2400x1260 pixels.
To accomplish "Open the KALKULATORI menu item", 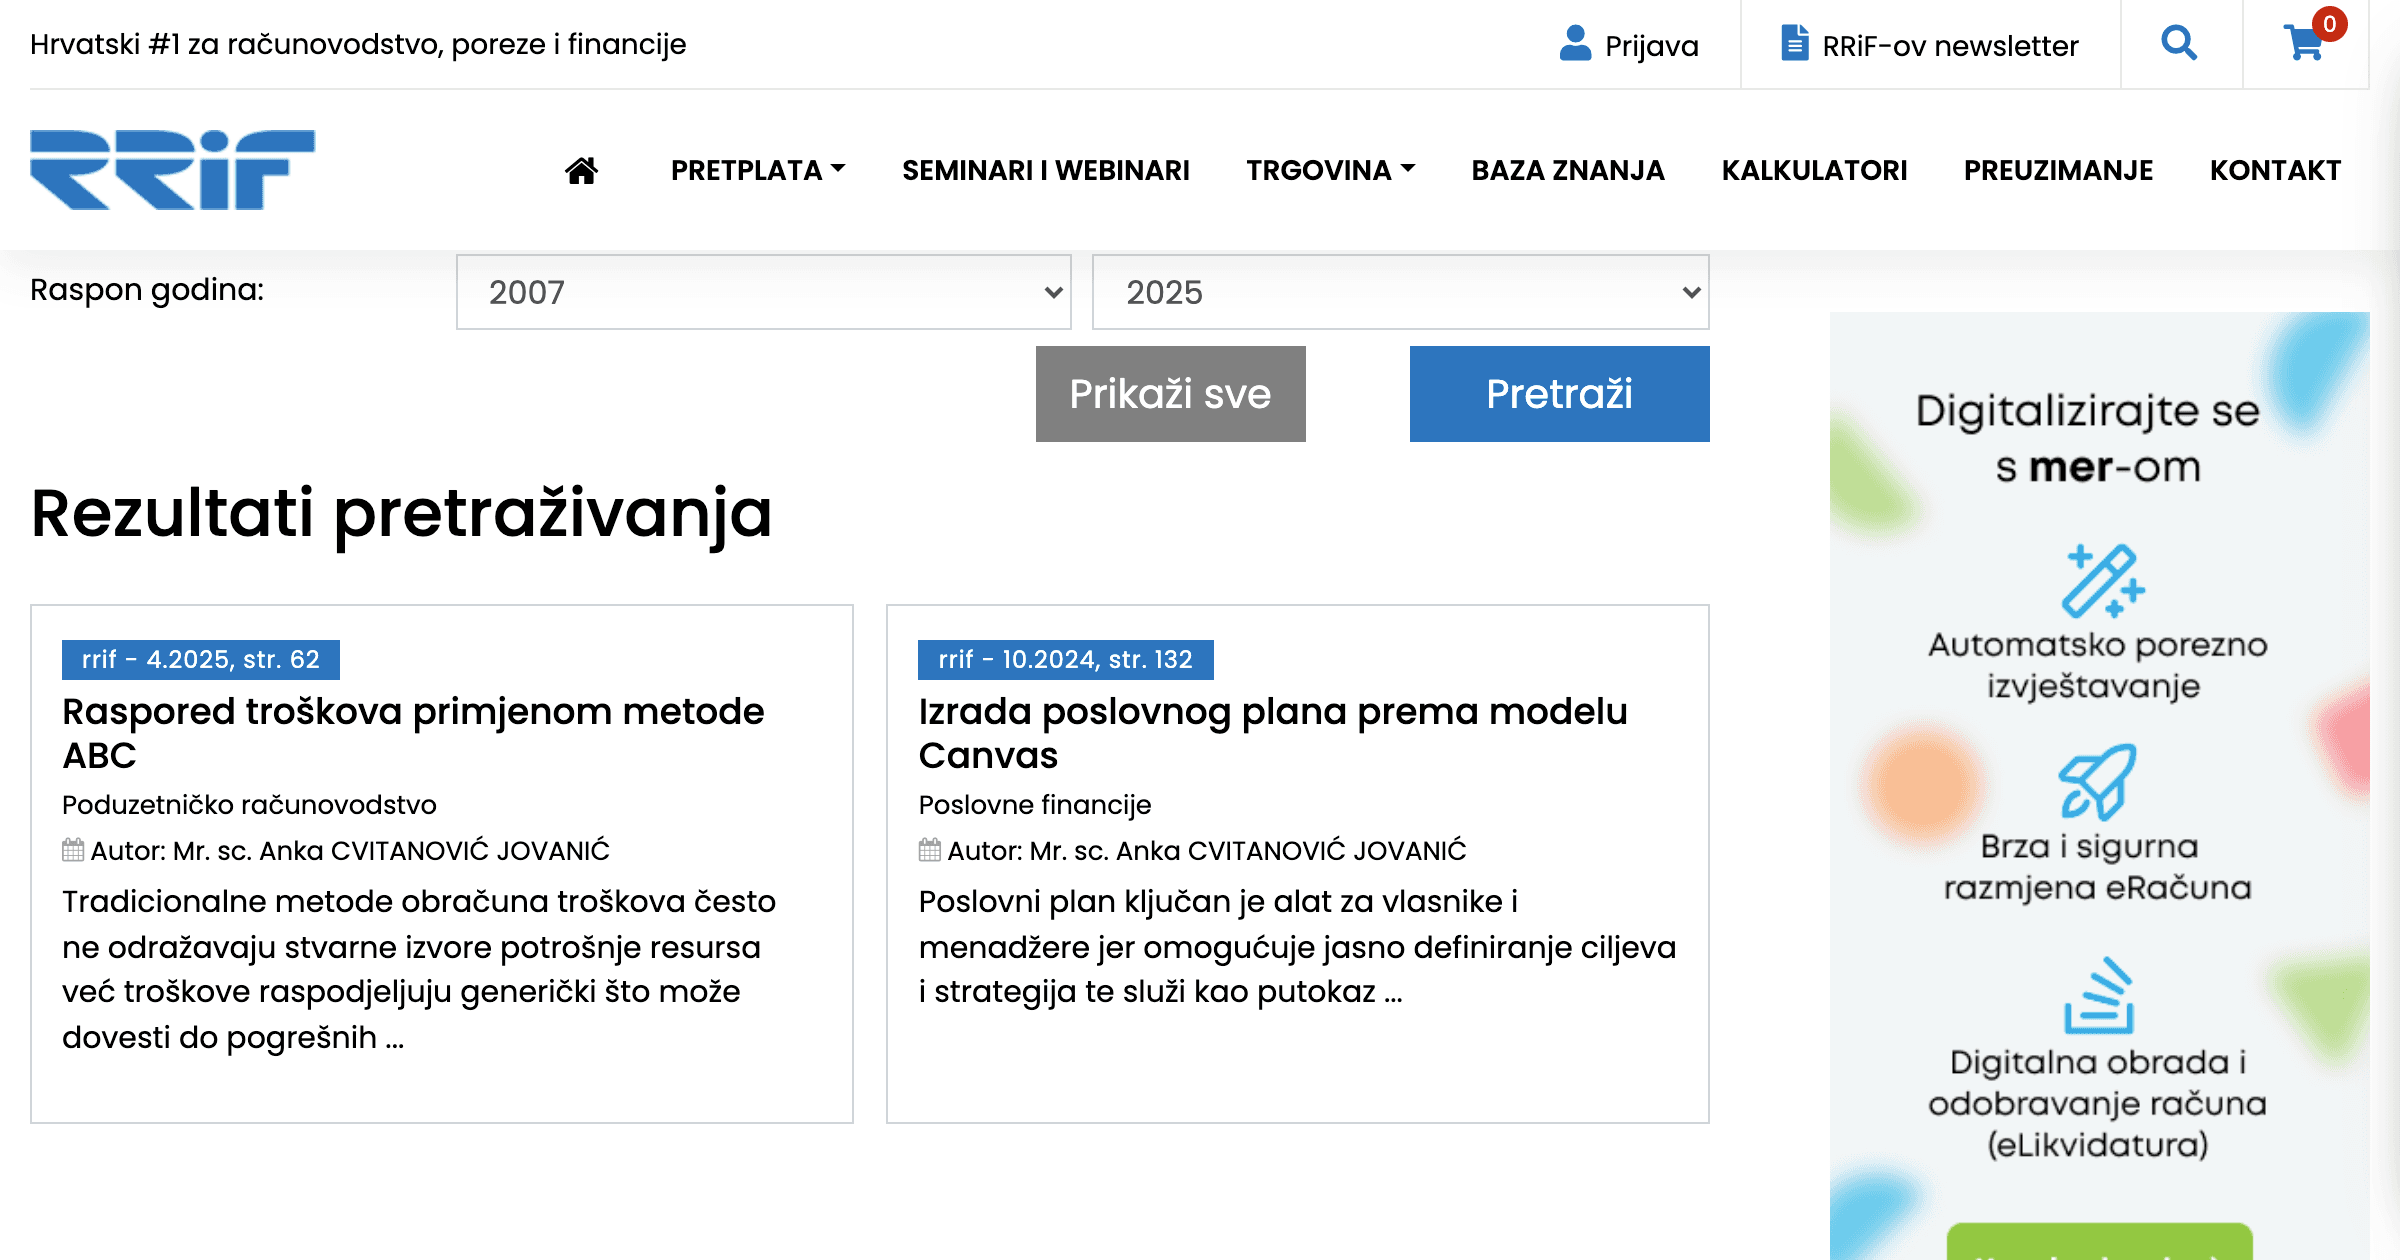I will pyautogui.click(x=1814, y=171).
